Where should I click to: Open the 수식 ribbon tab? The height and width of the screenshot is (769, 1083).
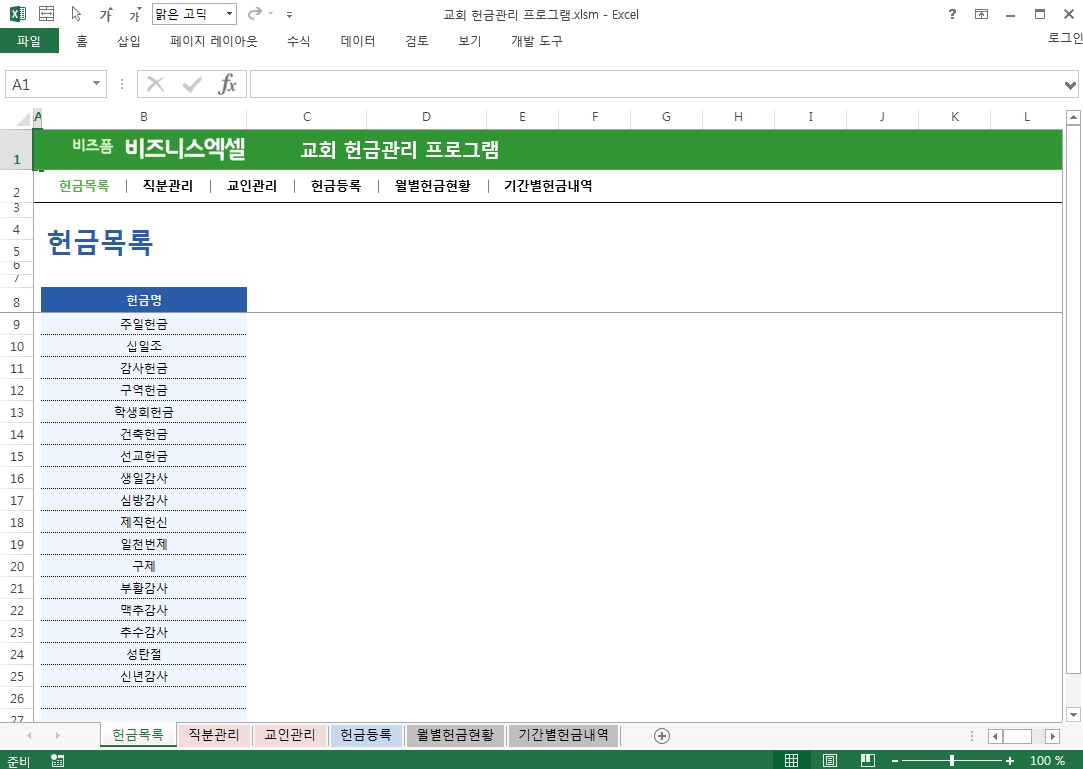[x=298, y=41]
